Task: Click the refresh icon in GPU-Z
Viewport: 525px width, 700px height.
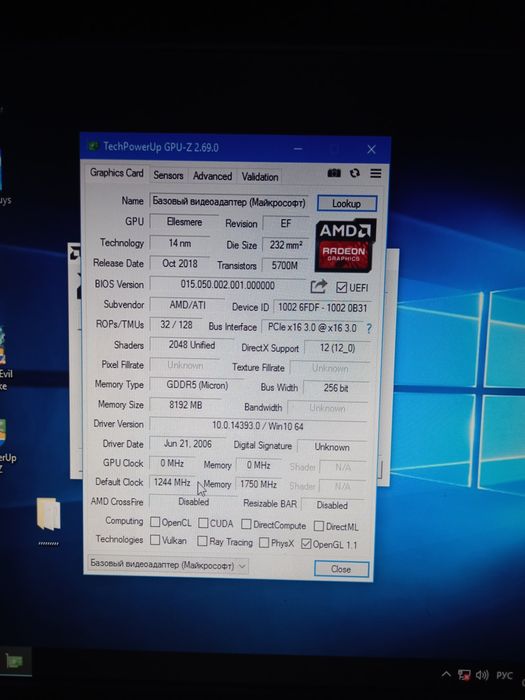Action: (355, 173)
